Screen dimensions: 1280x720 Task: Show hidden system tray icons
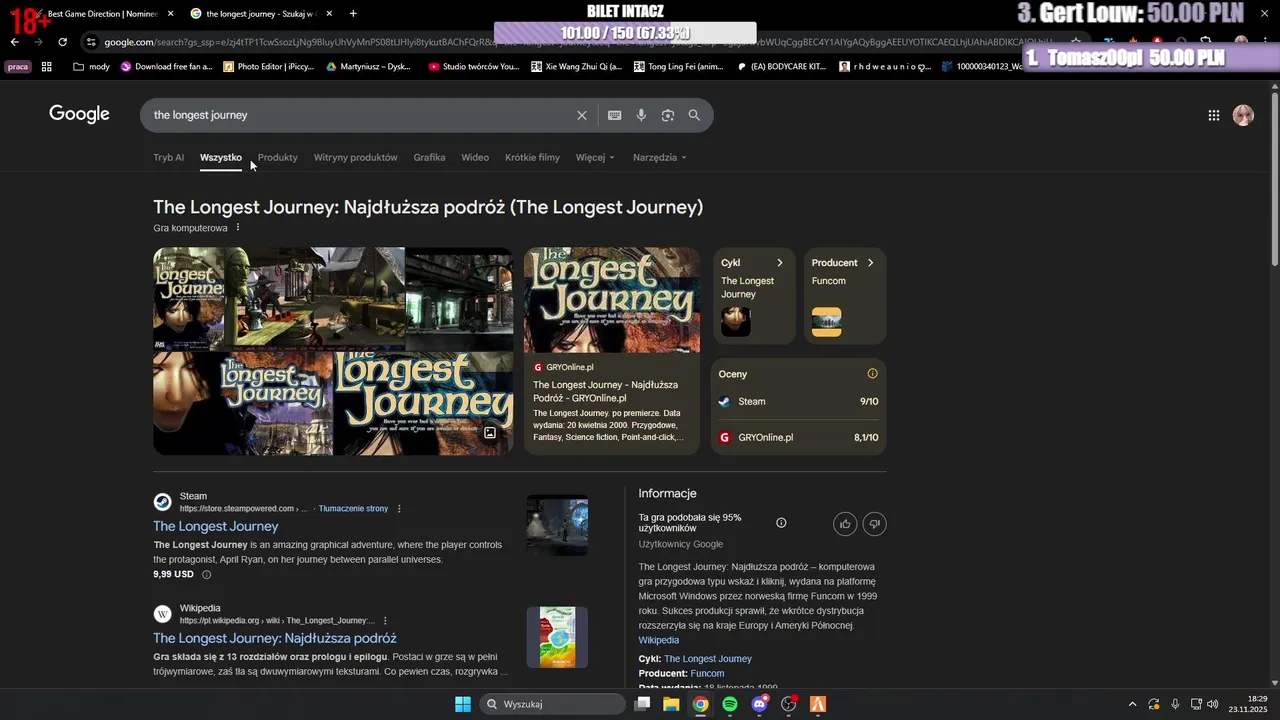[x=1132, y=704]
